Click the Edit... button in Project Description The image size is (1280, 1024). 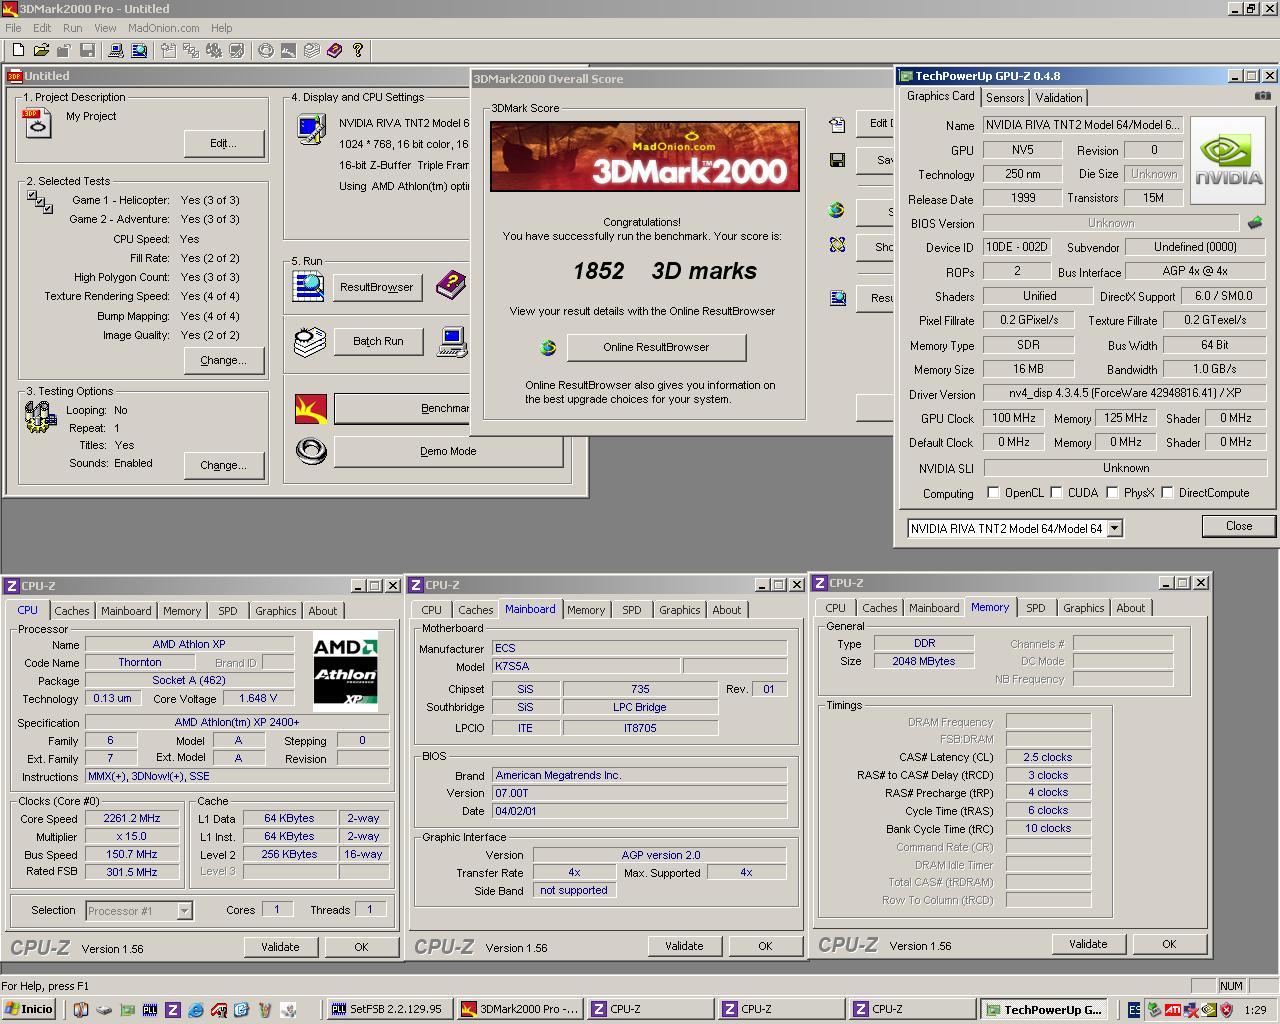[x=223, y=143]
